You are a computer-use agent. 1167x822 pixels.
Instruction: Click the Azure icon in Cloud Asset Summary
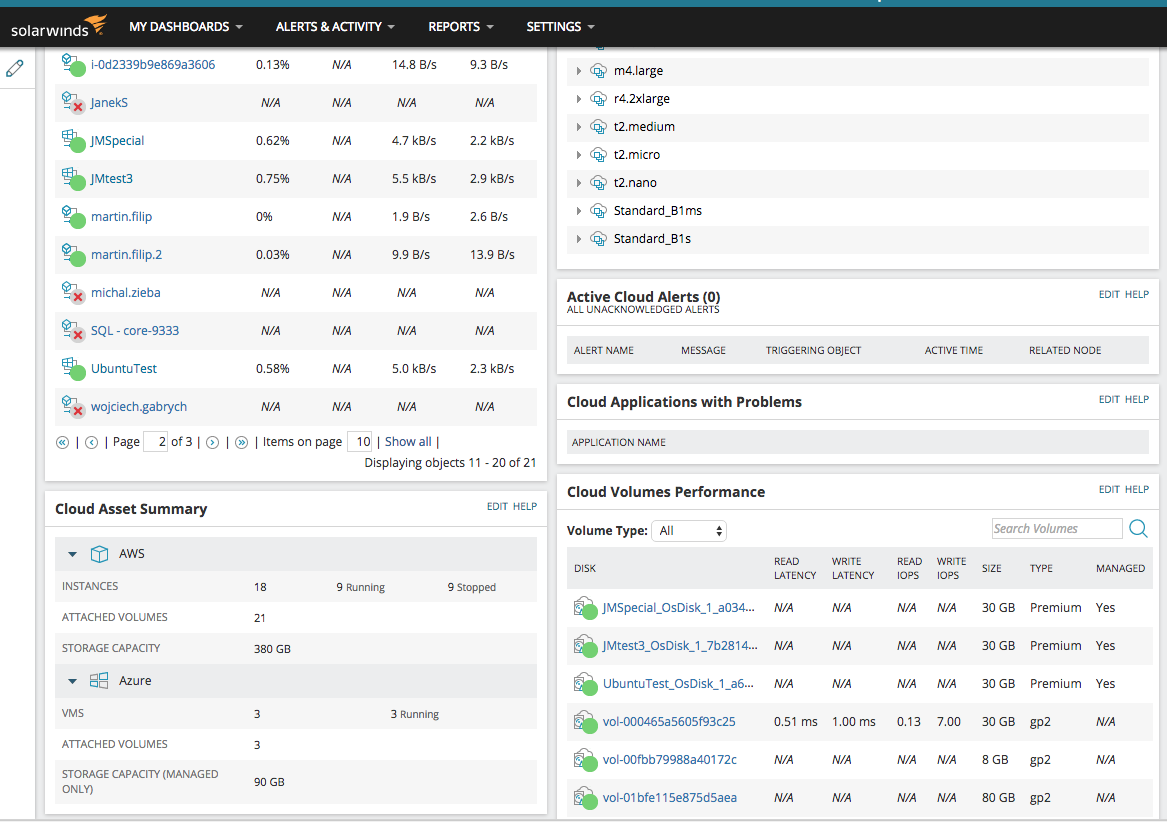click(x=99, y=680)
